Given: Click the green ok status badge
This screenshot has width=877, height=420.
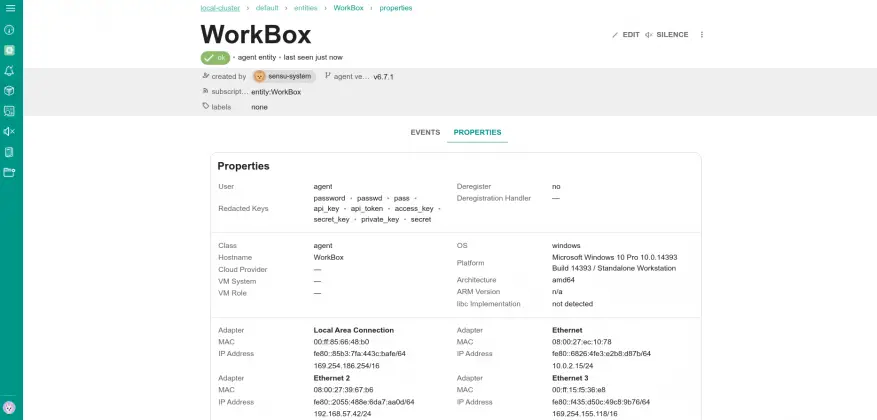Looking at the screenshot, I should (x=215, y=58).
